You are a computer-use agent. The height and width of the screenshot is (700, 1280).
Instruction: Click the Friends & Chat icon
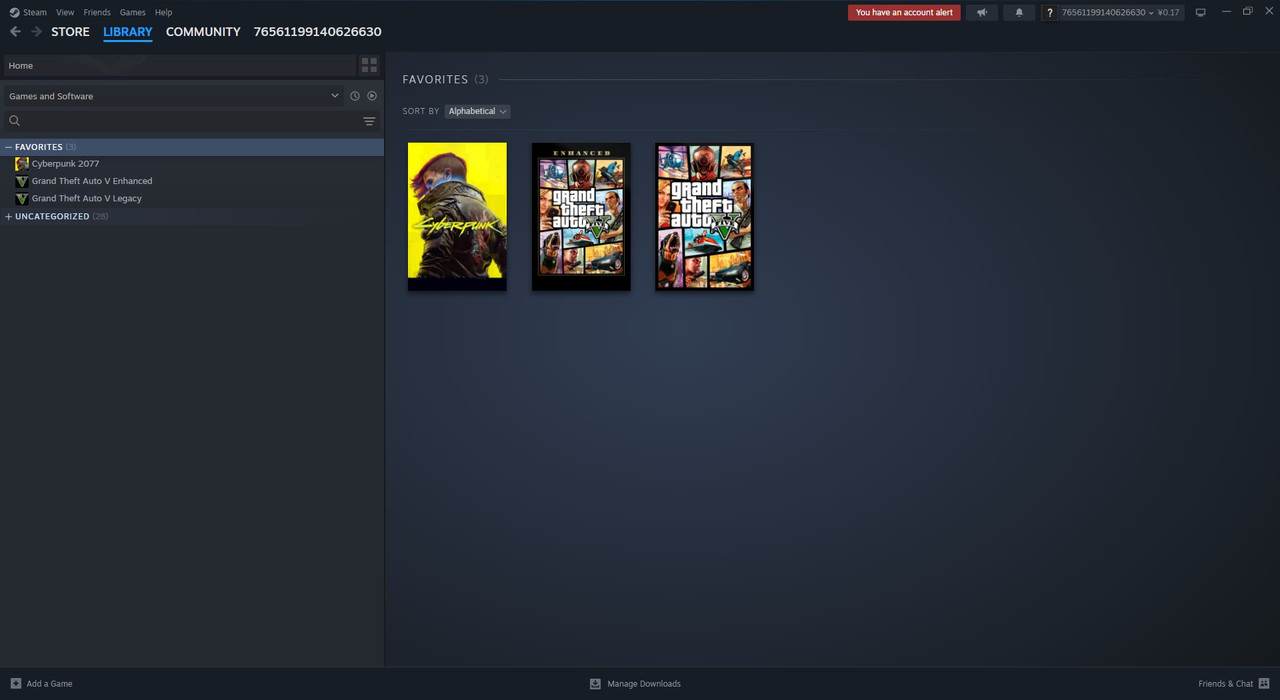point(1264,684)
